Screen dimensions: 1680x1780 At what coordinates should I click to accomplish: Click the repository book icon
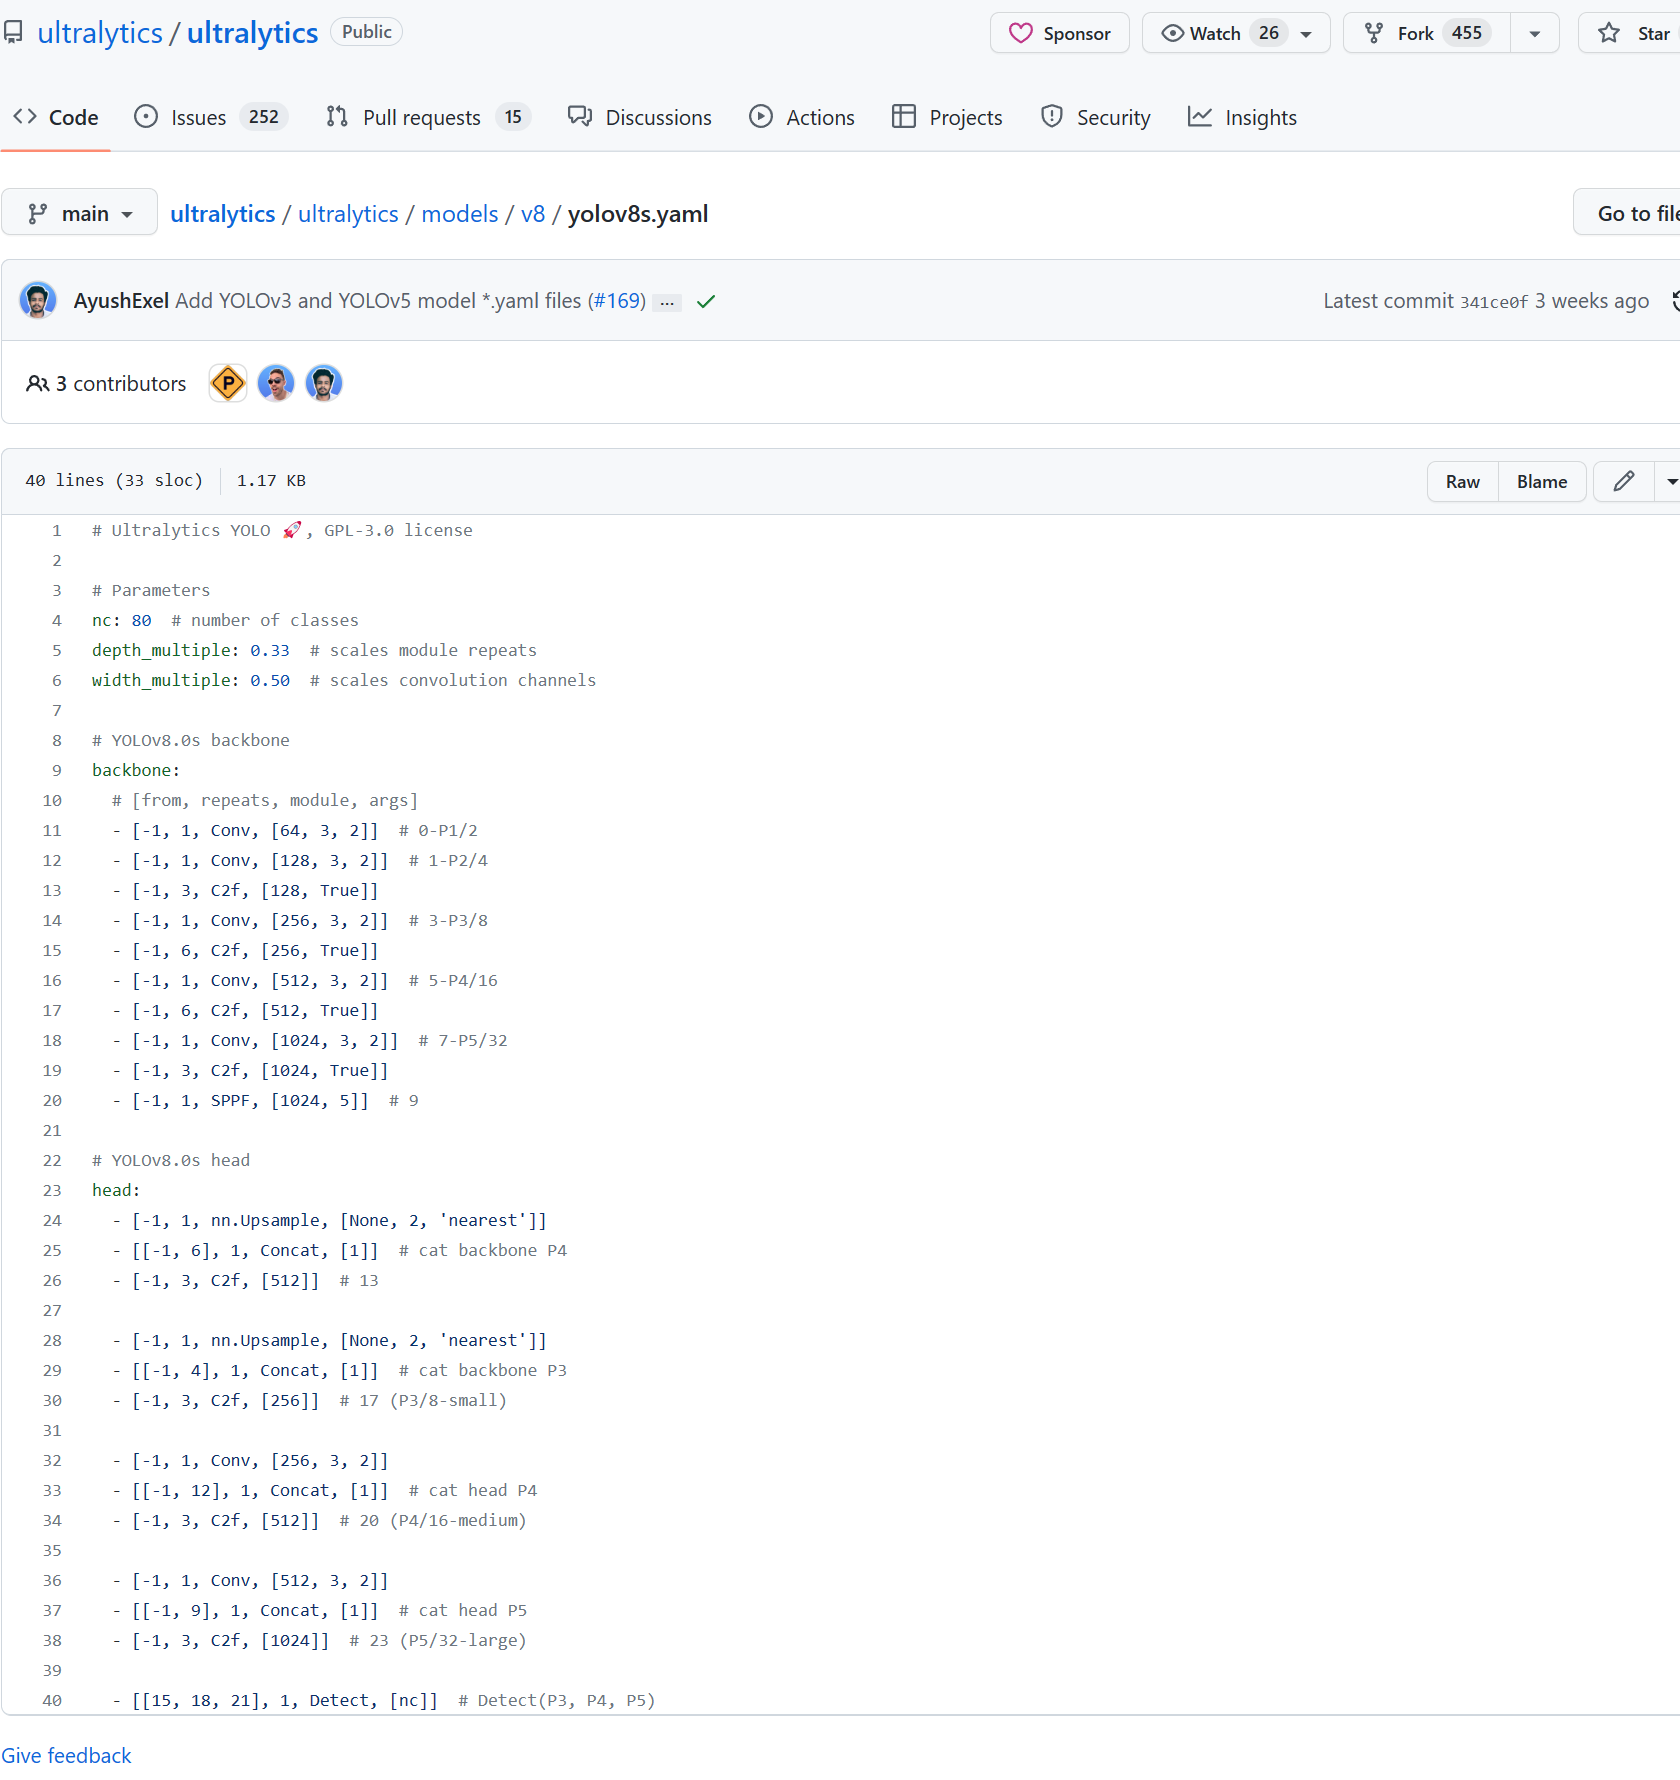[x=13, y=33]
